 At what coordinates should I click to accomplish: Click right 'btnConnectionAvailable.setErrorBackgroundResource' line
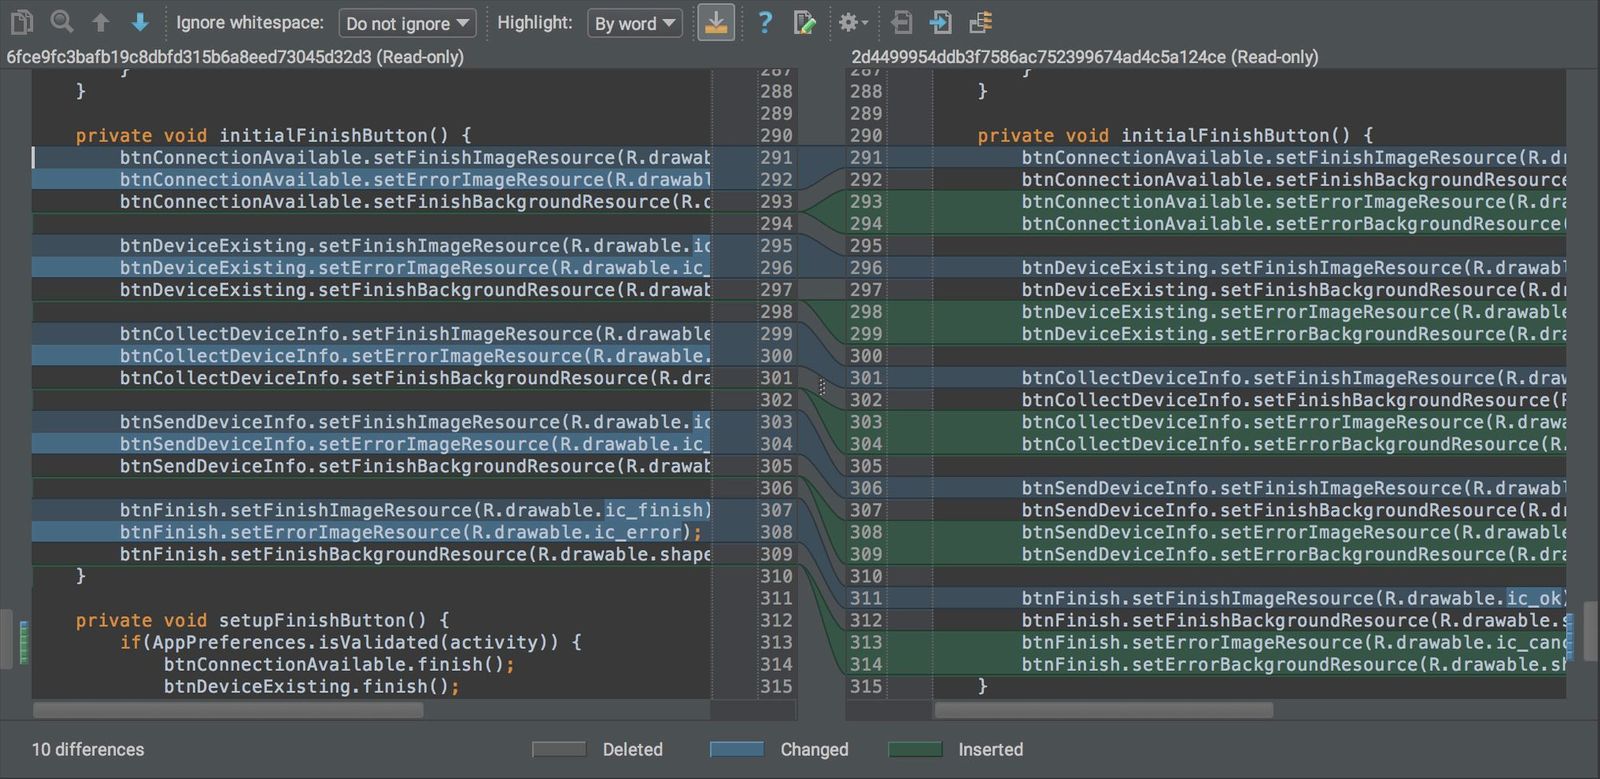click(1294, 223)
